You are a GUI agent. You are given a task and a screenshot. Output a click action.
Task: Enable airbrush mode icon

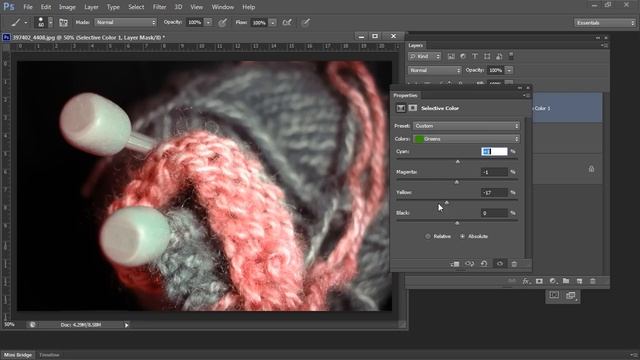(x=287, y=22)
